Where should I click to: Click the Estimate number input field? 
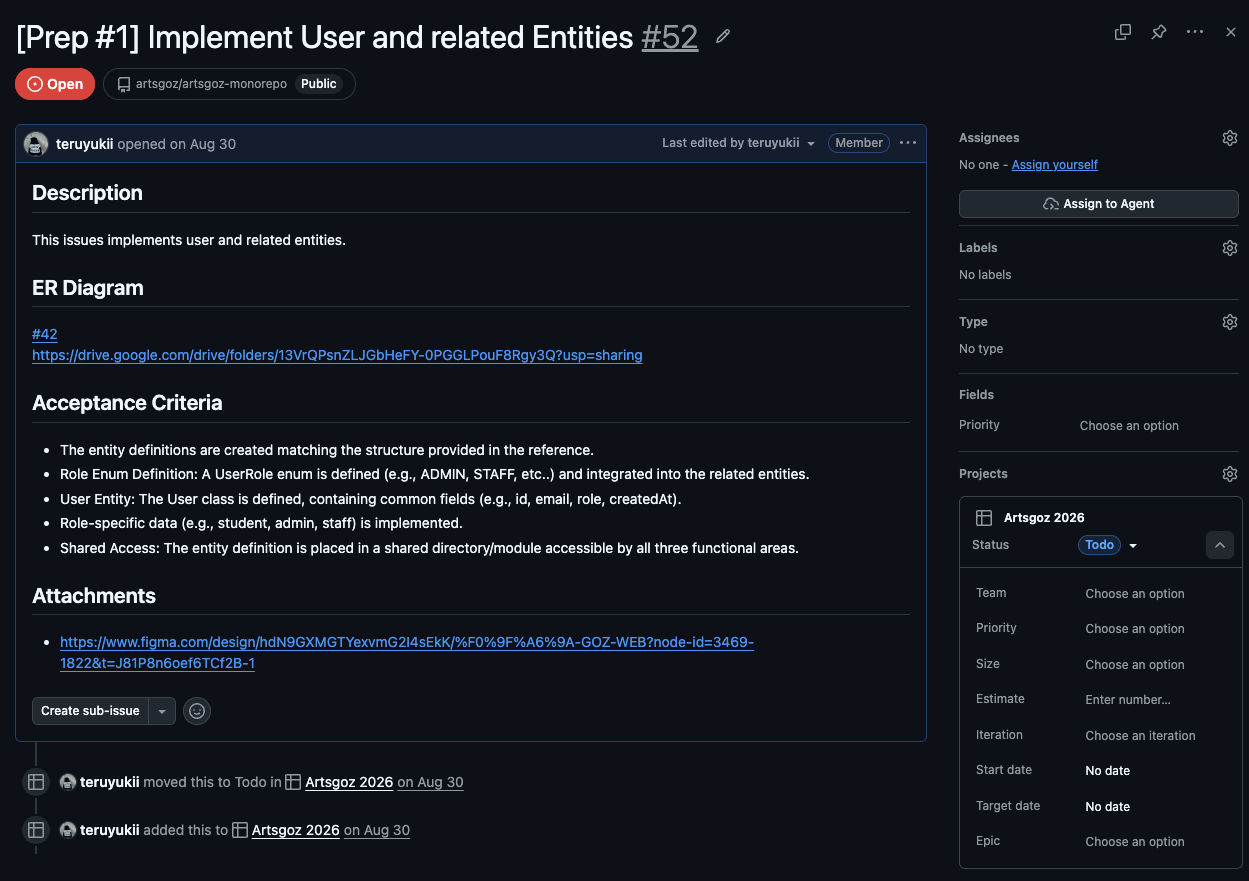pos(1128,699)
